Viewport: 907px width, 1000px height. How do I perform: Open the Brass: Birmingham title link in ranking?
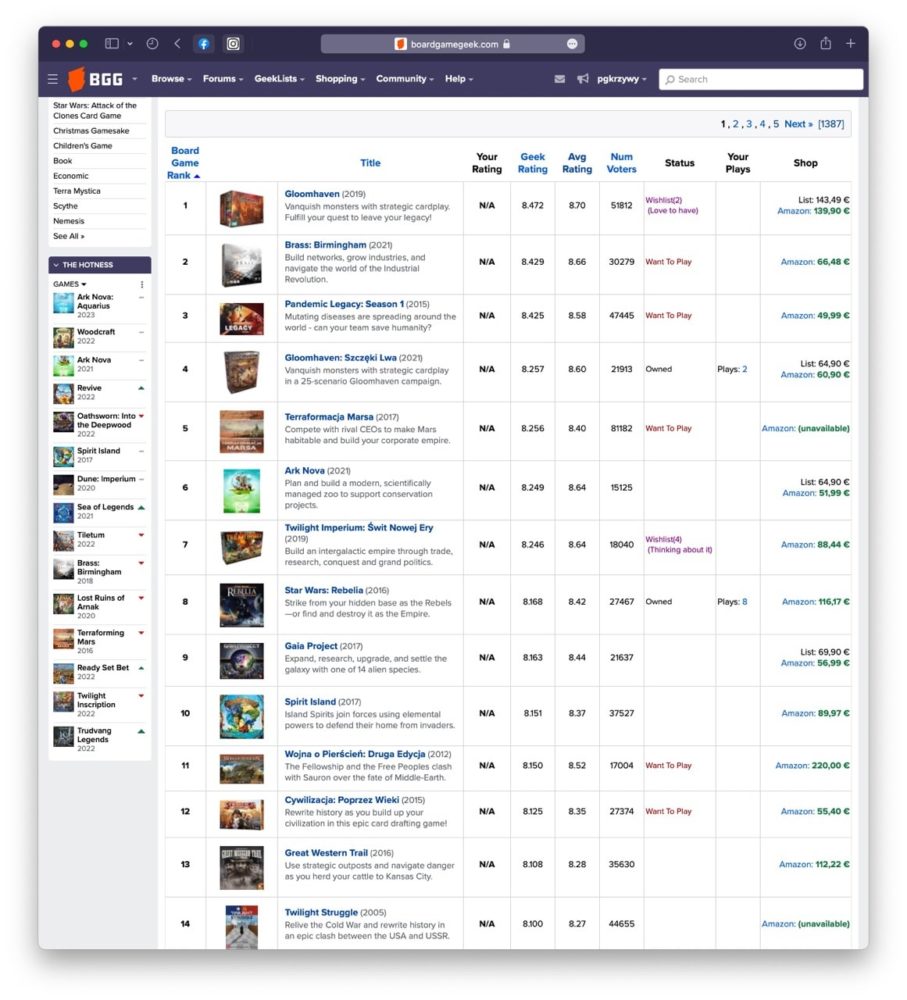325,245
